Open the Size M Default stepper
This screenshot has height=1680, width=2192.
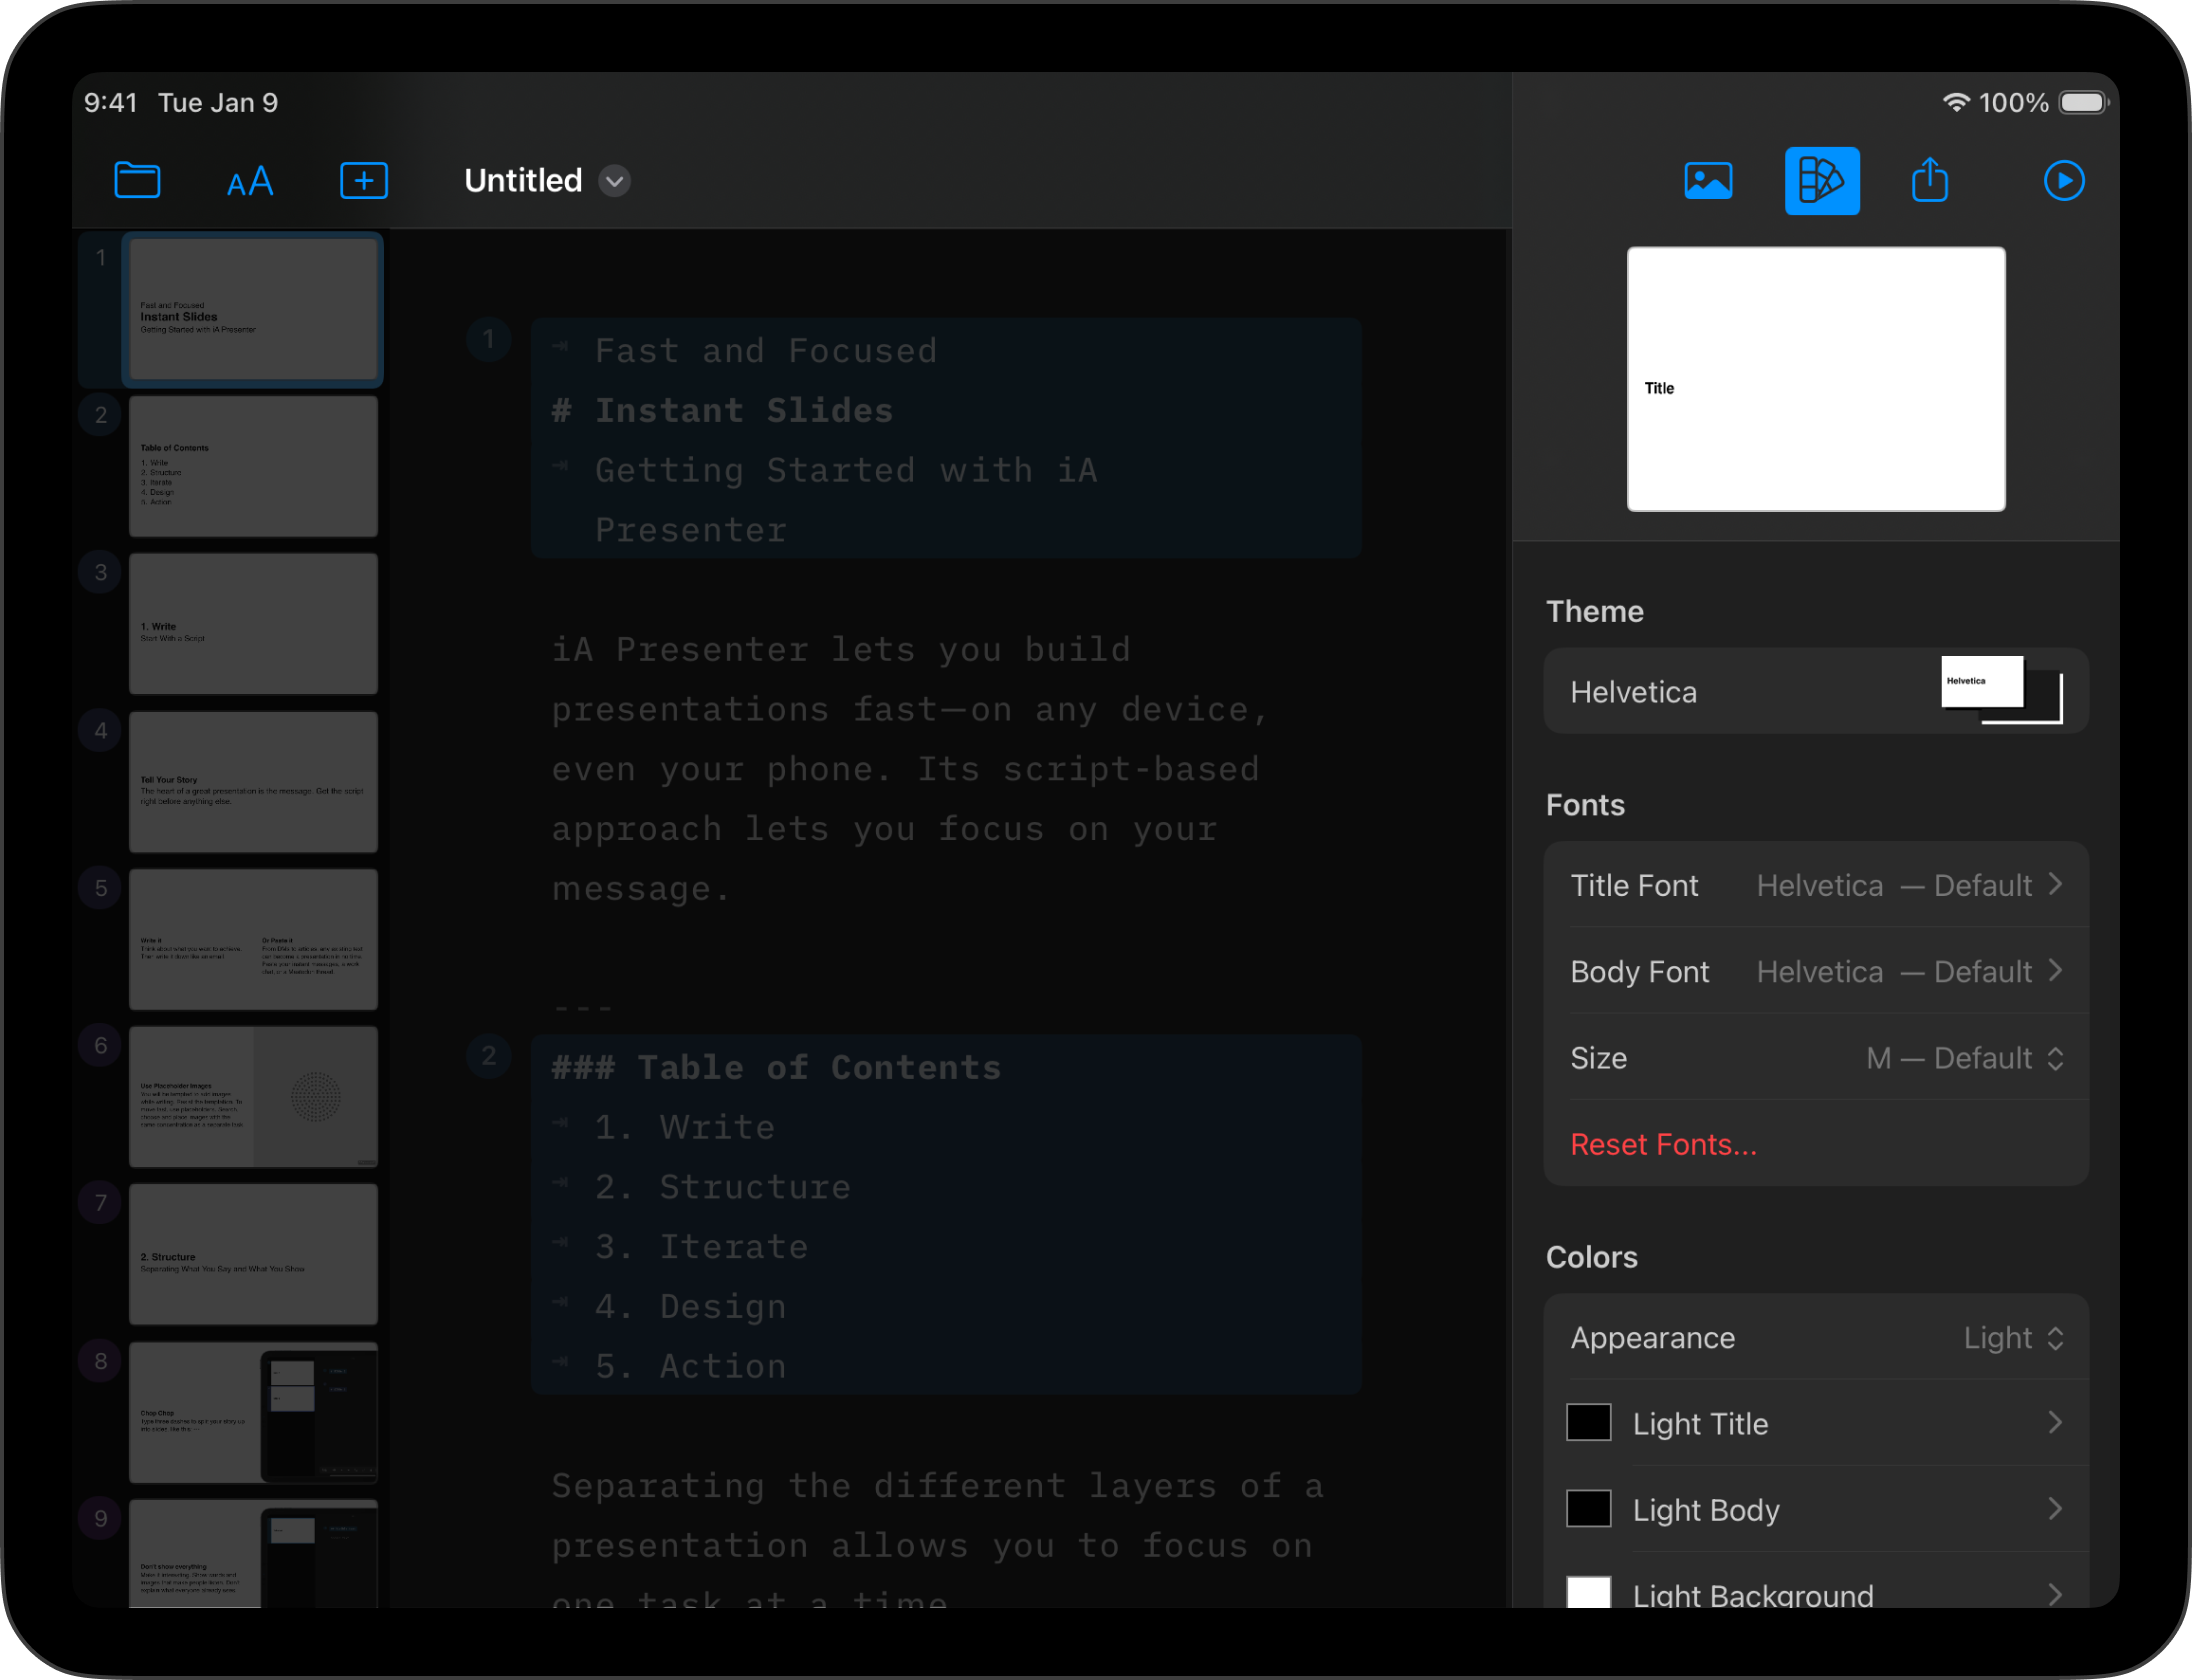click(1965, 1058)
